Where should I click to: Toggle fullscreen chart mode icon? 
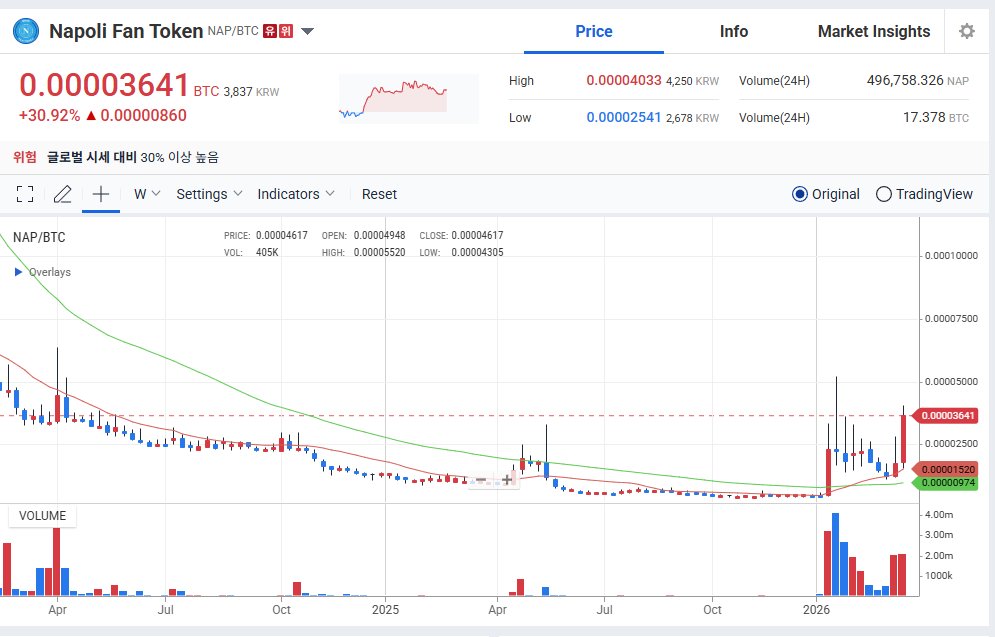pyautogui.click(x=25, y=194)
